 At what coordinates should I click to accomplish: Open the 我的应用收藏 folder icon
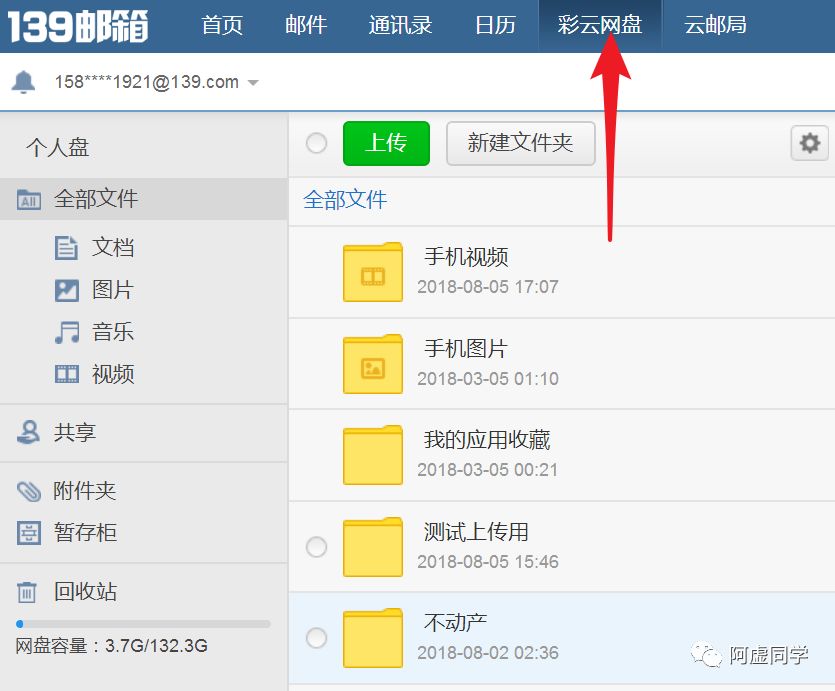373,455
